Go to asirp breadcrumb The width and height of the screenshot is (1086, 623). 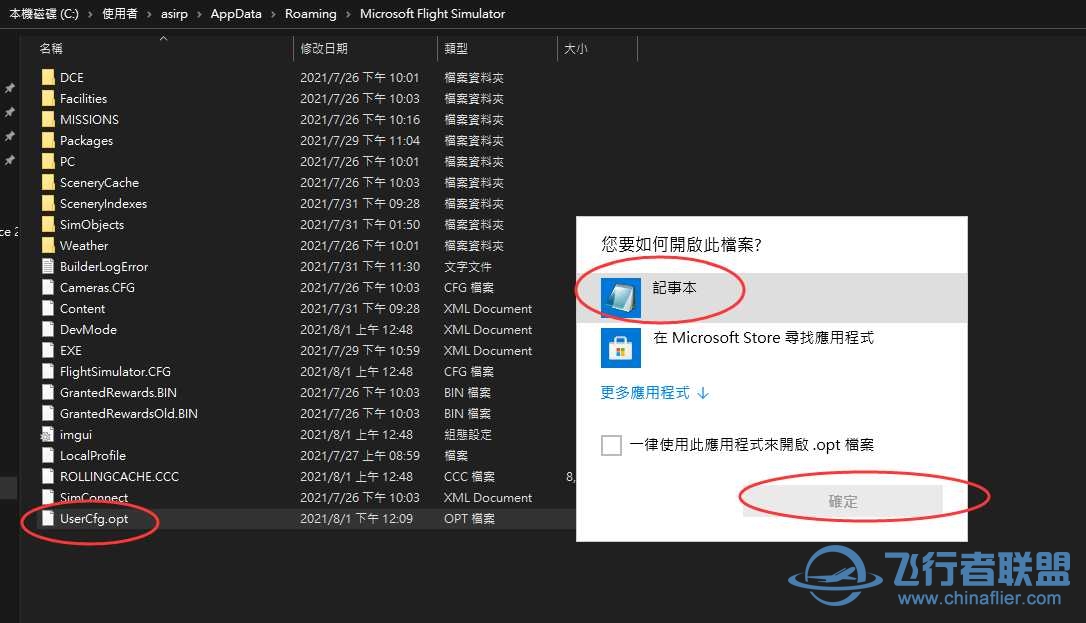(175, 14)
